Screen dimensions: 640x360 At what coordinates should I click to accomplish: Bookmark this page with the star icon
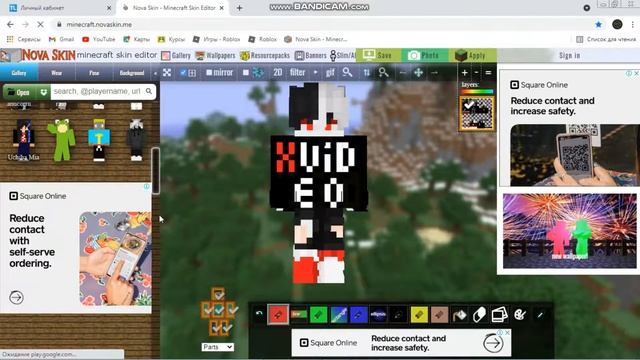[x=598, y=24]
